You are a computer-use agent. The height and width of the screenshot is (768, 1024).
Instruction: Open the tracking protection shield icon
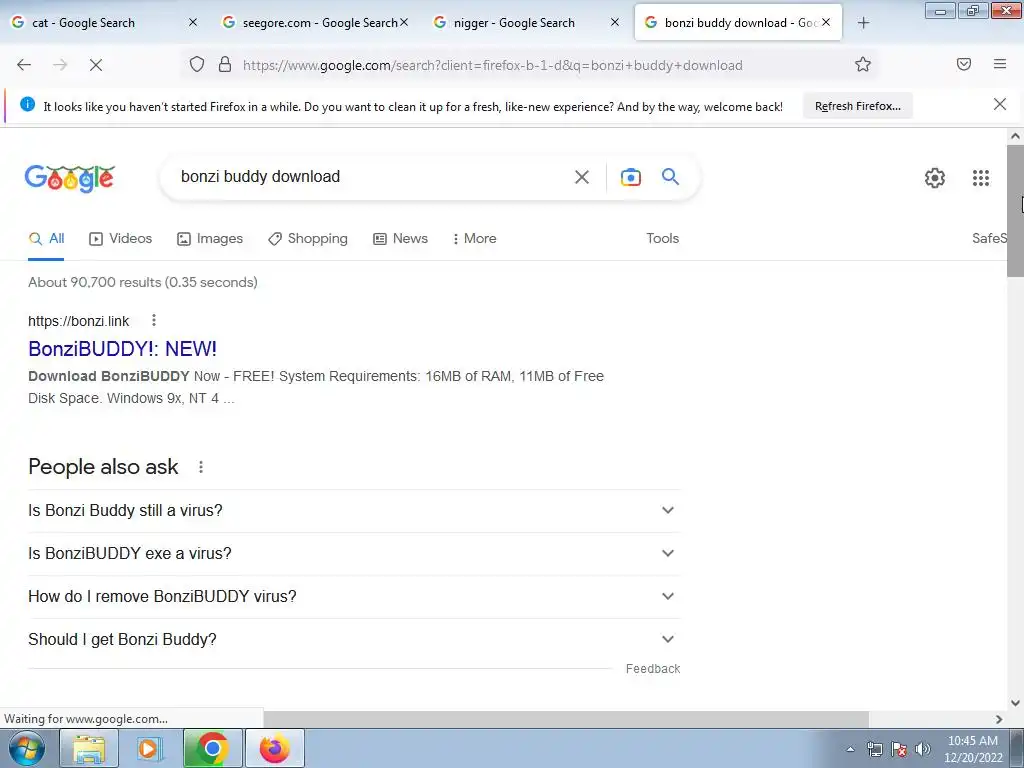(x=197, y=65)
